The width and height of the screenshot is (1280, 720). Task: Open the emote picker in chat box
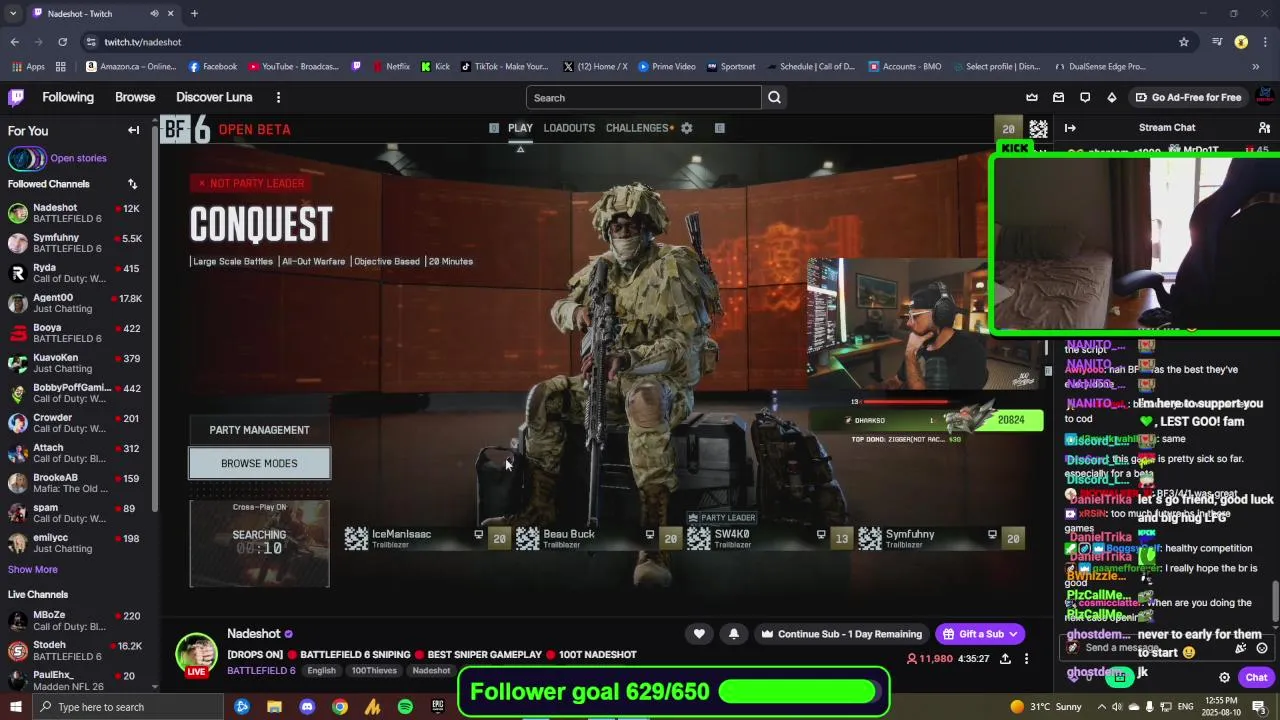click(1262, 648)
